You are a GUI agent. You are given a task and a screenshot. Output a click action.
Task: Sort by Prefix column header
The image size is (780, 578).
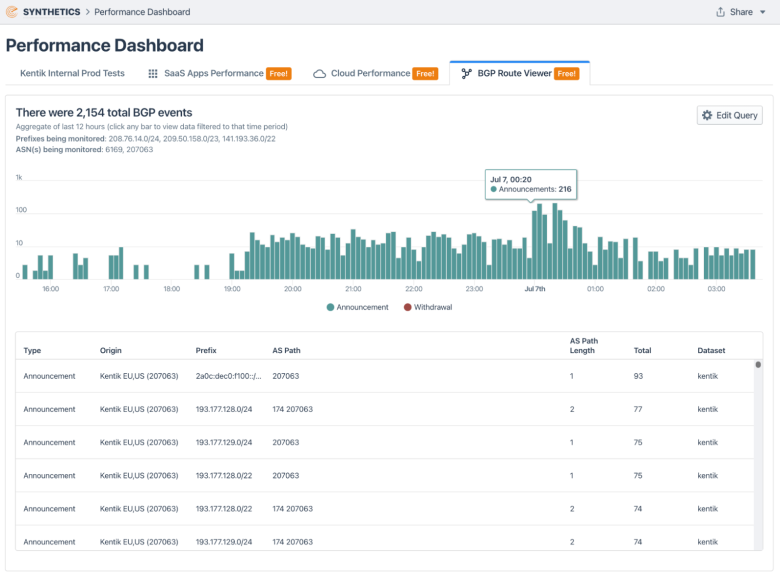[x=206, y=350]
